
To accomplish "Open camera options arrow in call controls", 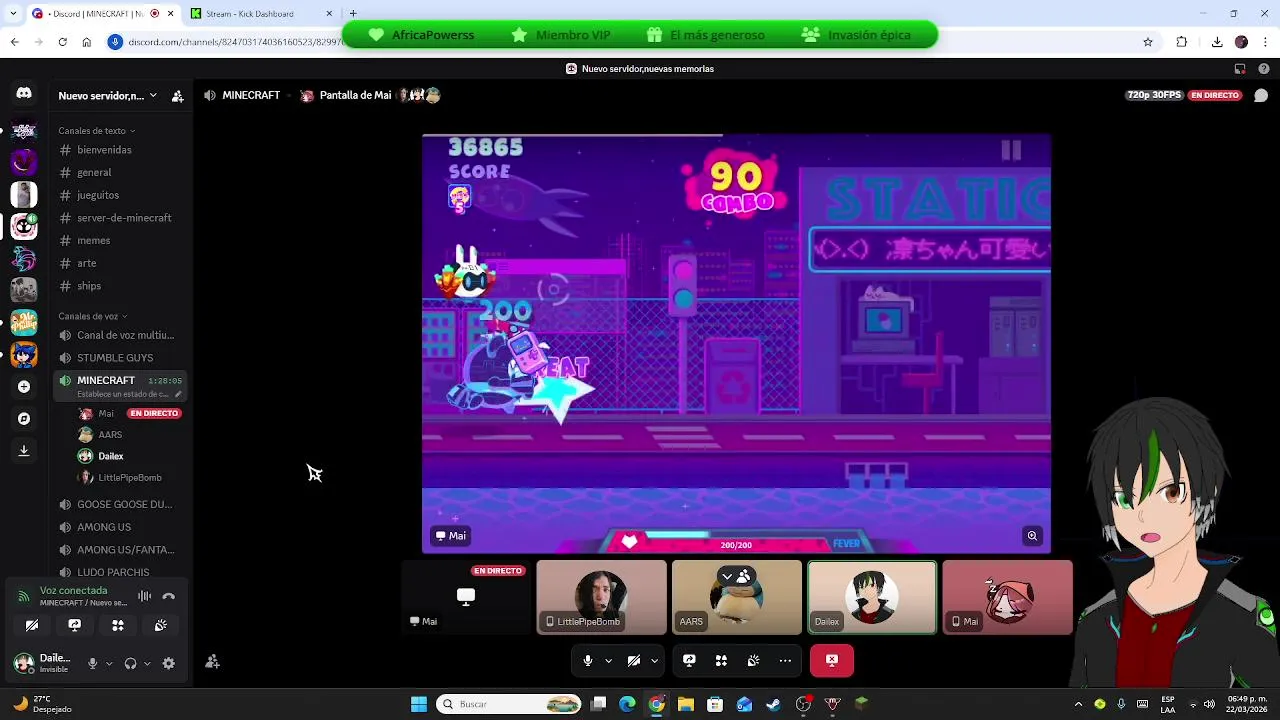I will click(654, 660).
